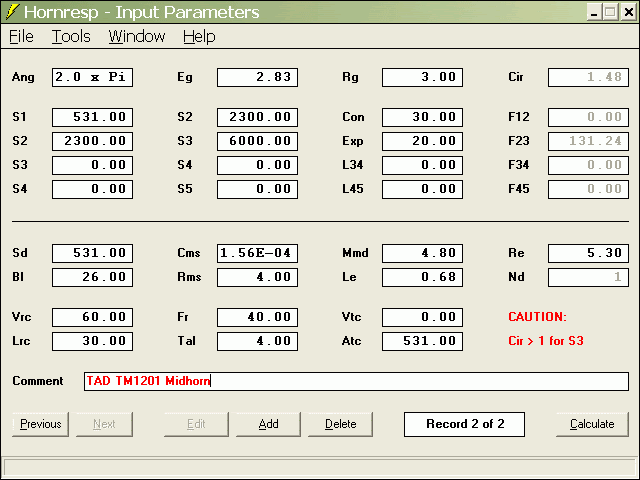Minimize the Hornresp window

click(594, 12)
